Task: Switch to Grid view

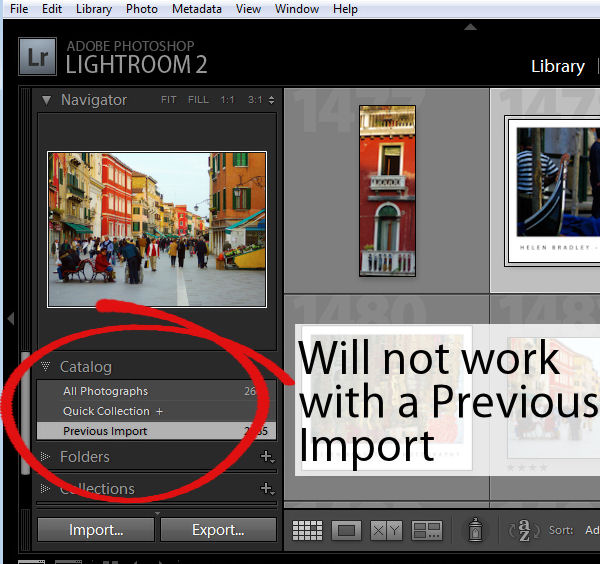Action: (307, 530)
